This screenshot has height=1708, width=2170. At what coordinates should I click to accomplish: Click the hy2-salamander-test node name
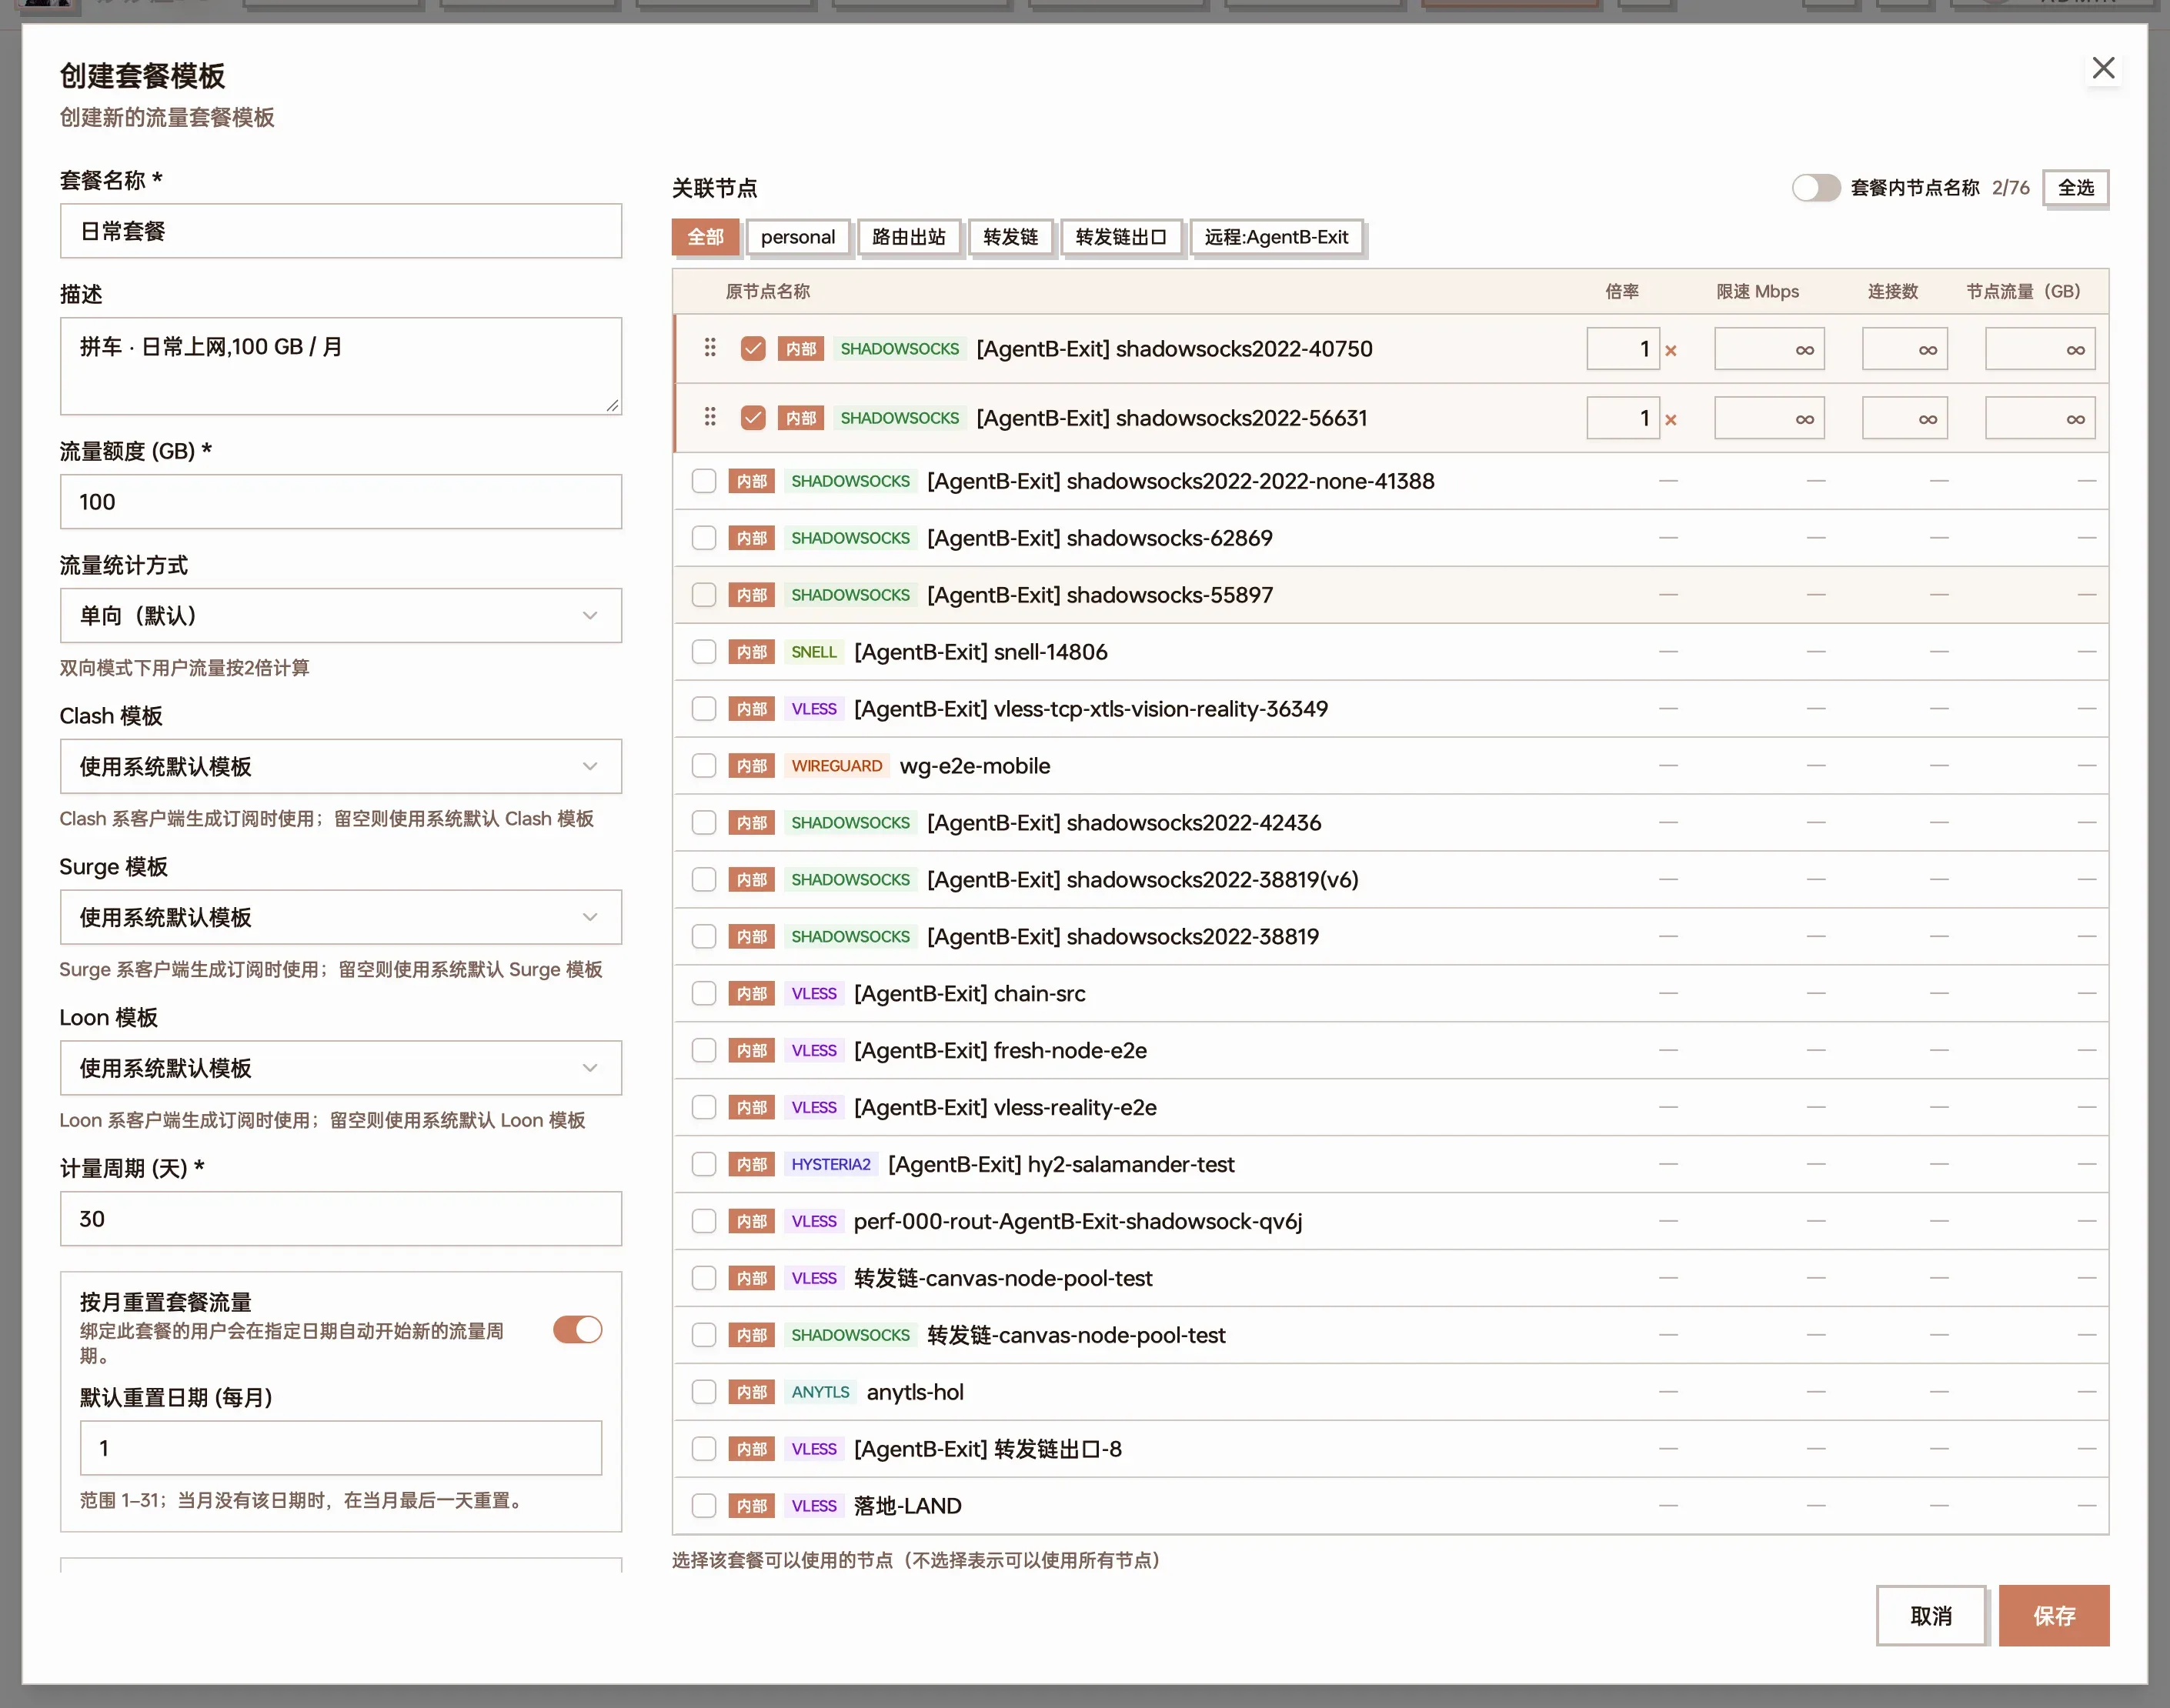click(x=1061, y=1164)
